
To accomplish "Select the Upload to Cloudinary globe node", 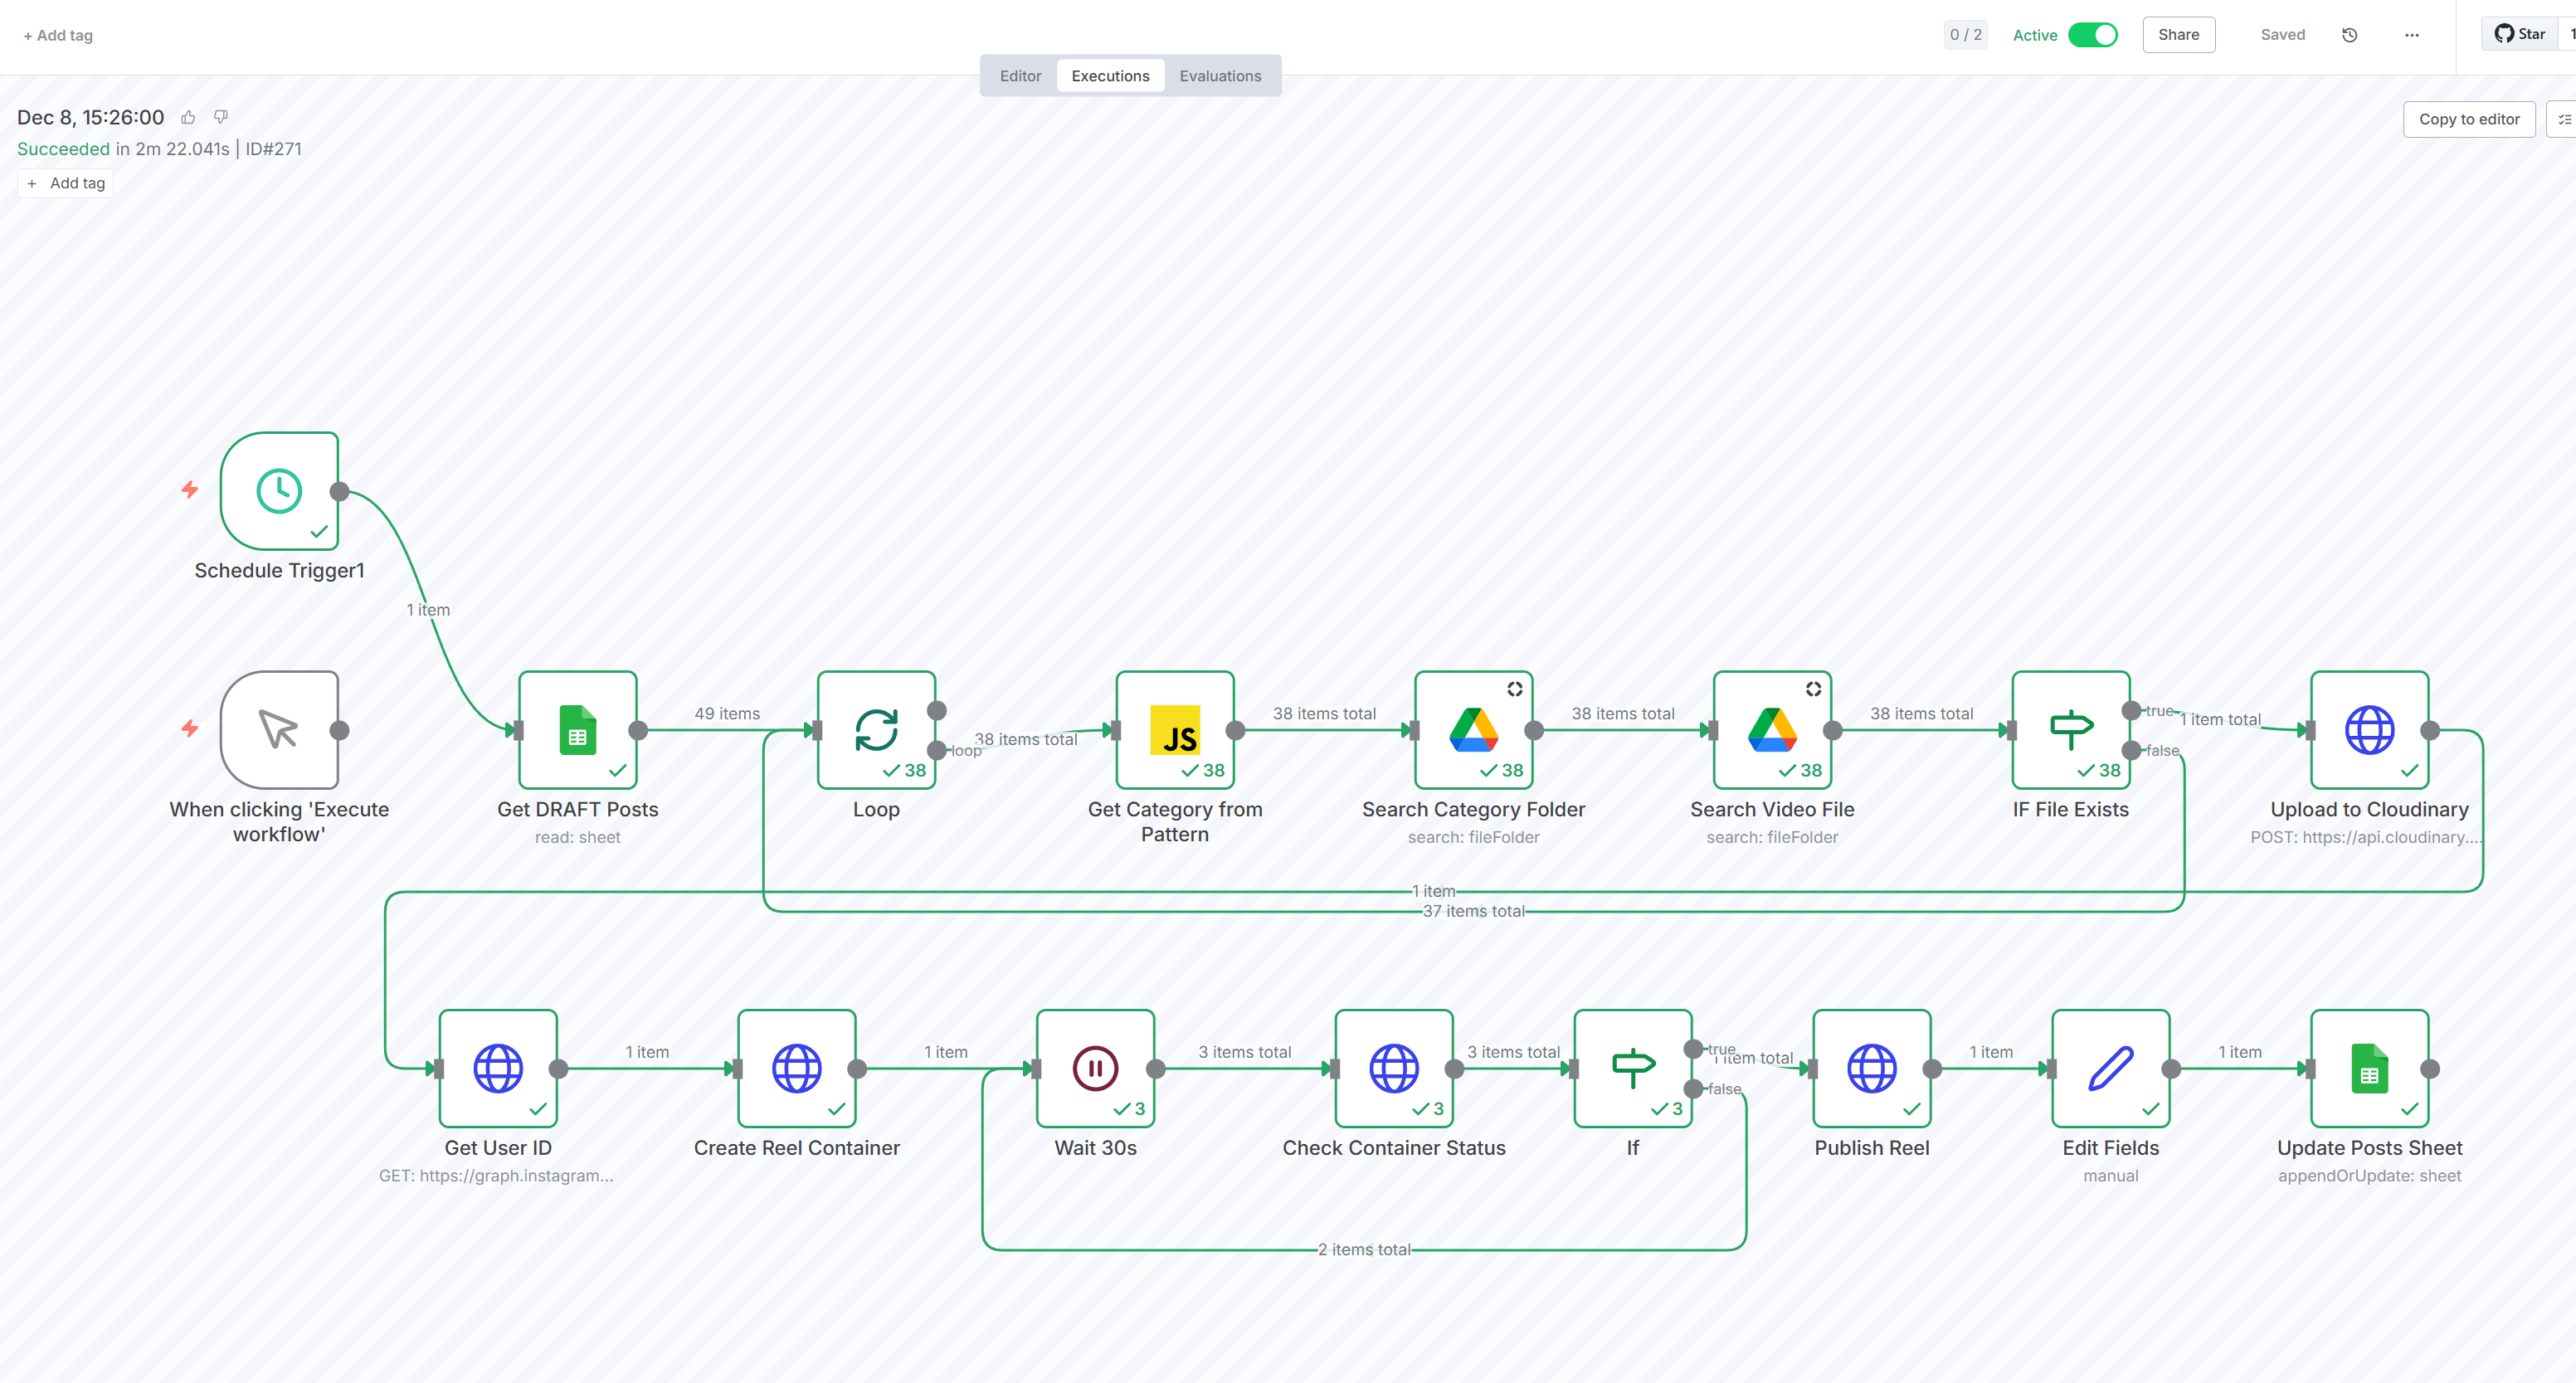I will [2368, 730].
